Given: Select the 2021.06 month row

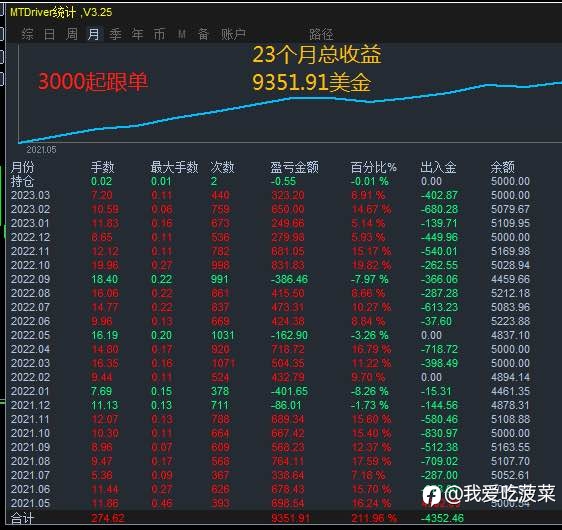Looking at the screenshot, I should tap(271, 489).
